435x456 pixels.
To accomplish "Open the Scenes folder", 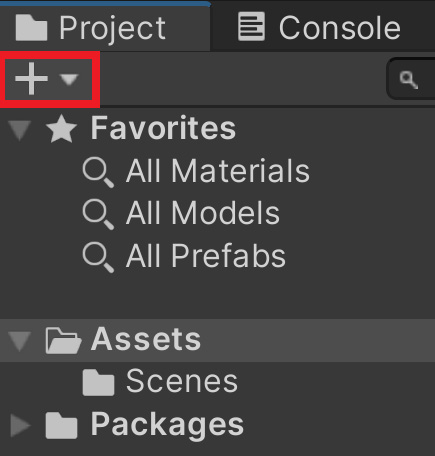I will [x=182, y=382].
